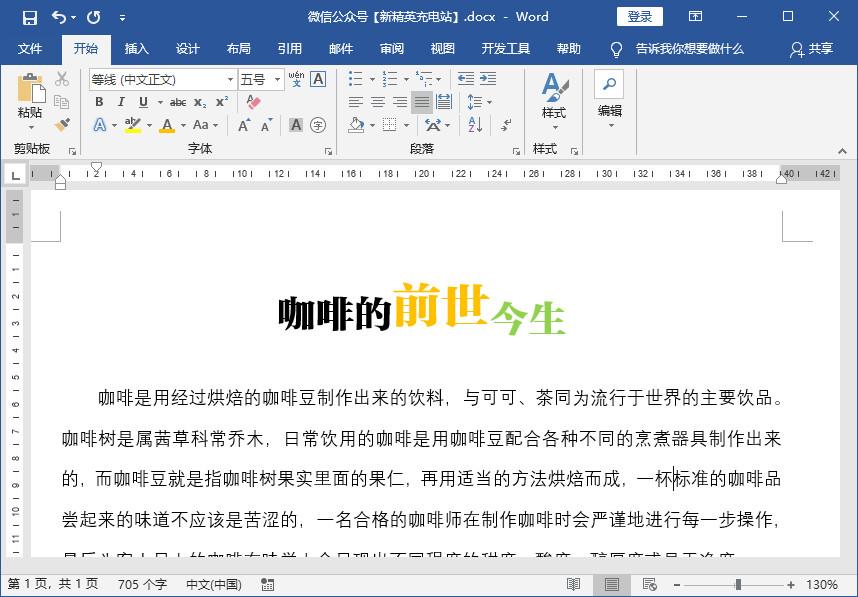Clear all formatting with eraser icon
This screenshot has height=597, width=858.
(253, 102)
